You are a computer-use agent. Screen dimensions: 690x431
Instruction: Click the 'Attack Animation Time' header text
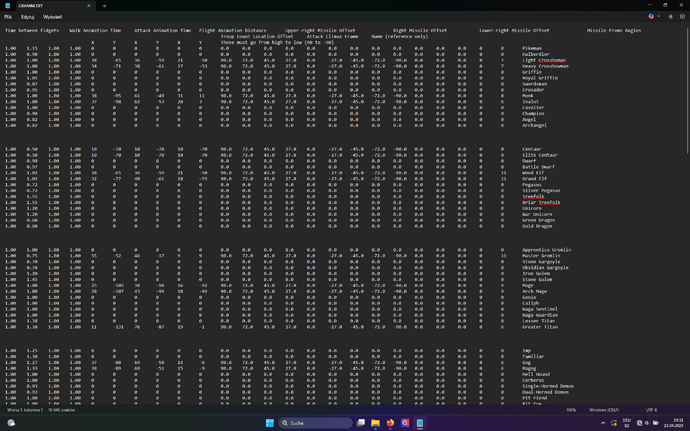click(x=162, y=30)
